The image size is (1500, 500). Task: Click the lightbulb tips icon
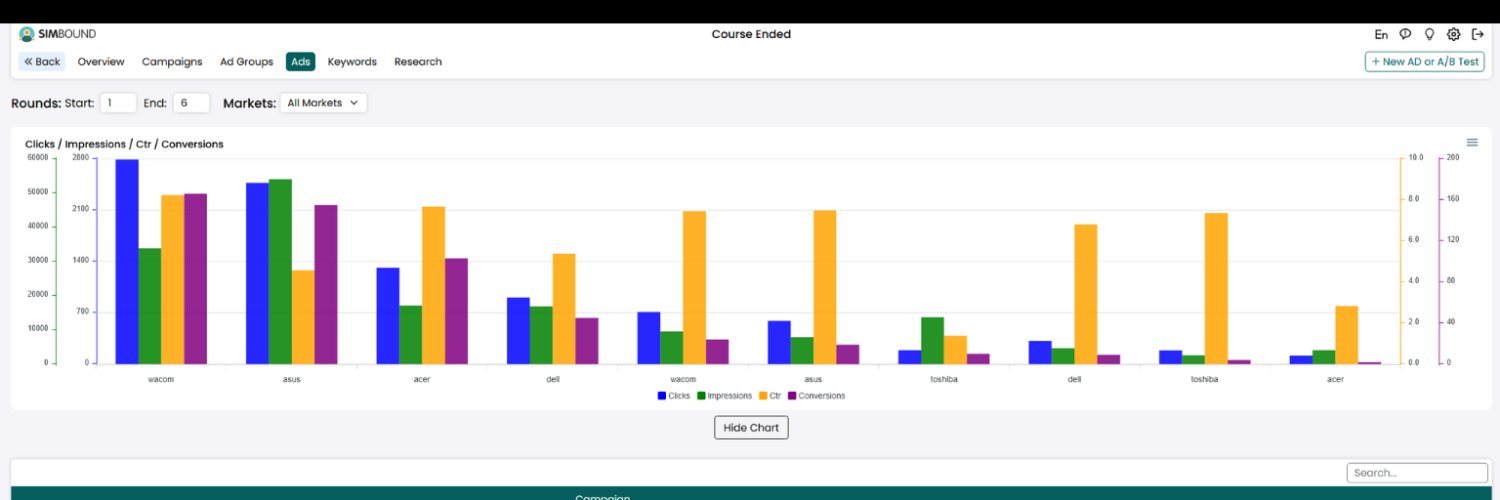(x=1429, y=34)
